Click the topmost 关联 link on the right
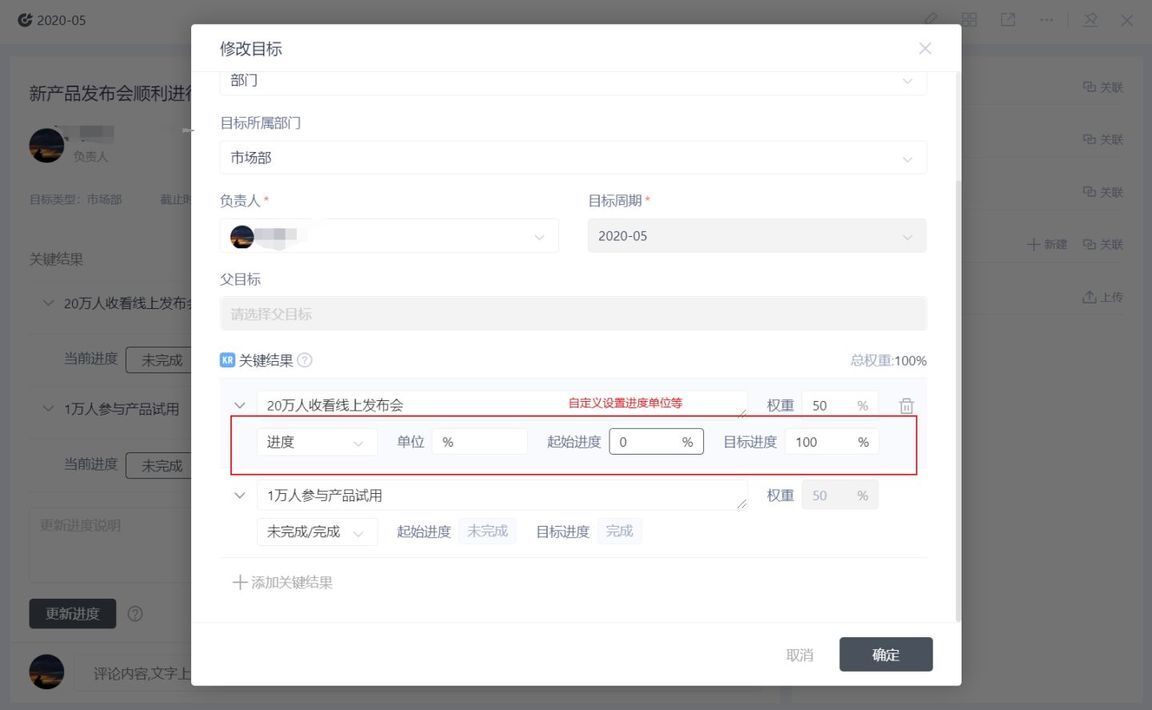The image size is (1152, 710). [1103, 87]
